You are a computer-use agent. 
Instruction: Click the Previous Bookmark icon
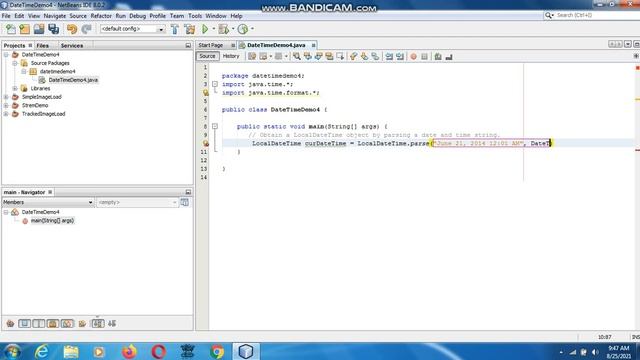[353, 57]
